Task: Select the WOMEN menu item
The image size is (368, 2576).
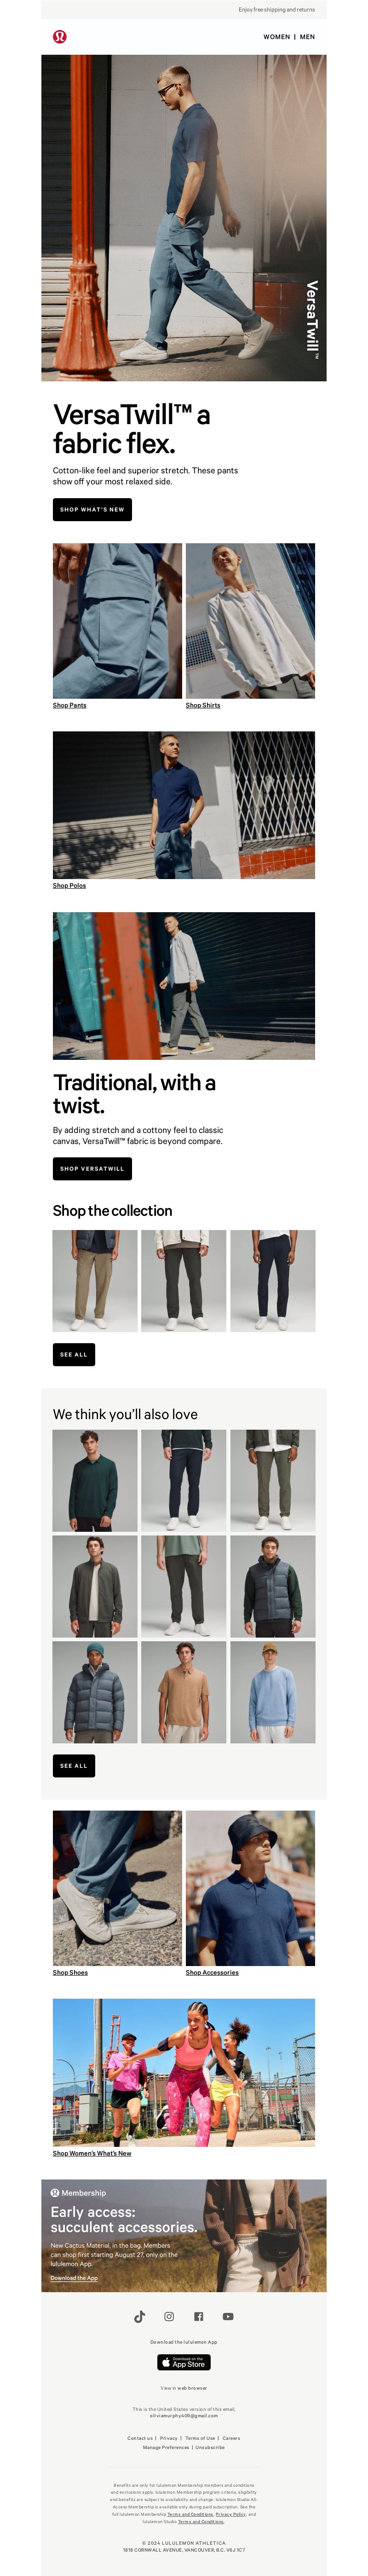Action: [x=277, y=37]
